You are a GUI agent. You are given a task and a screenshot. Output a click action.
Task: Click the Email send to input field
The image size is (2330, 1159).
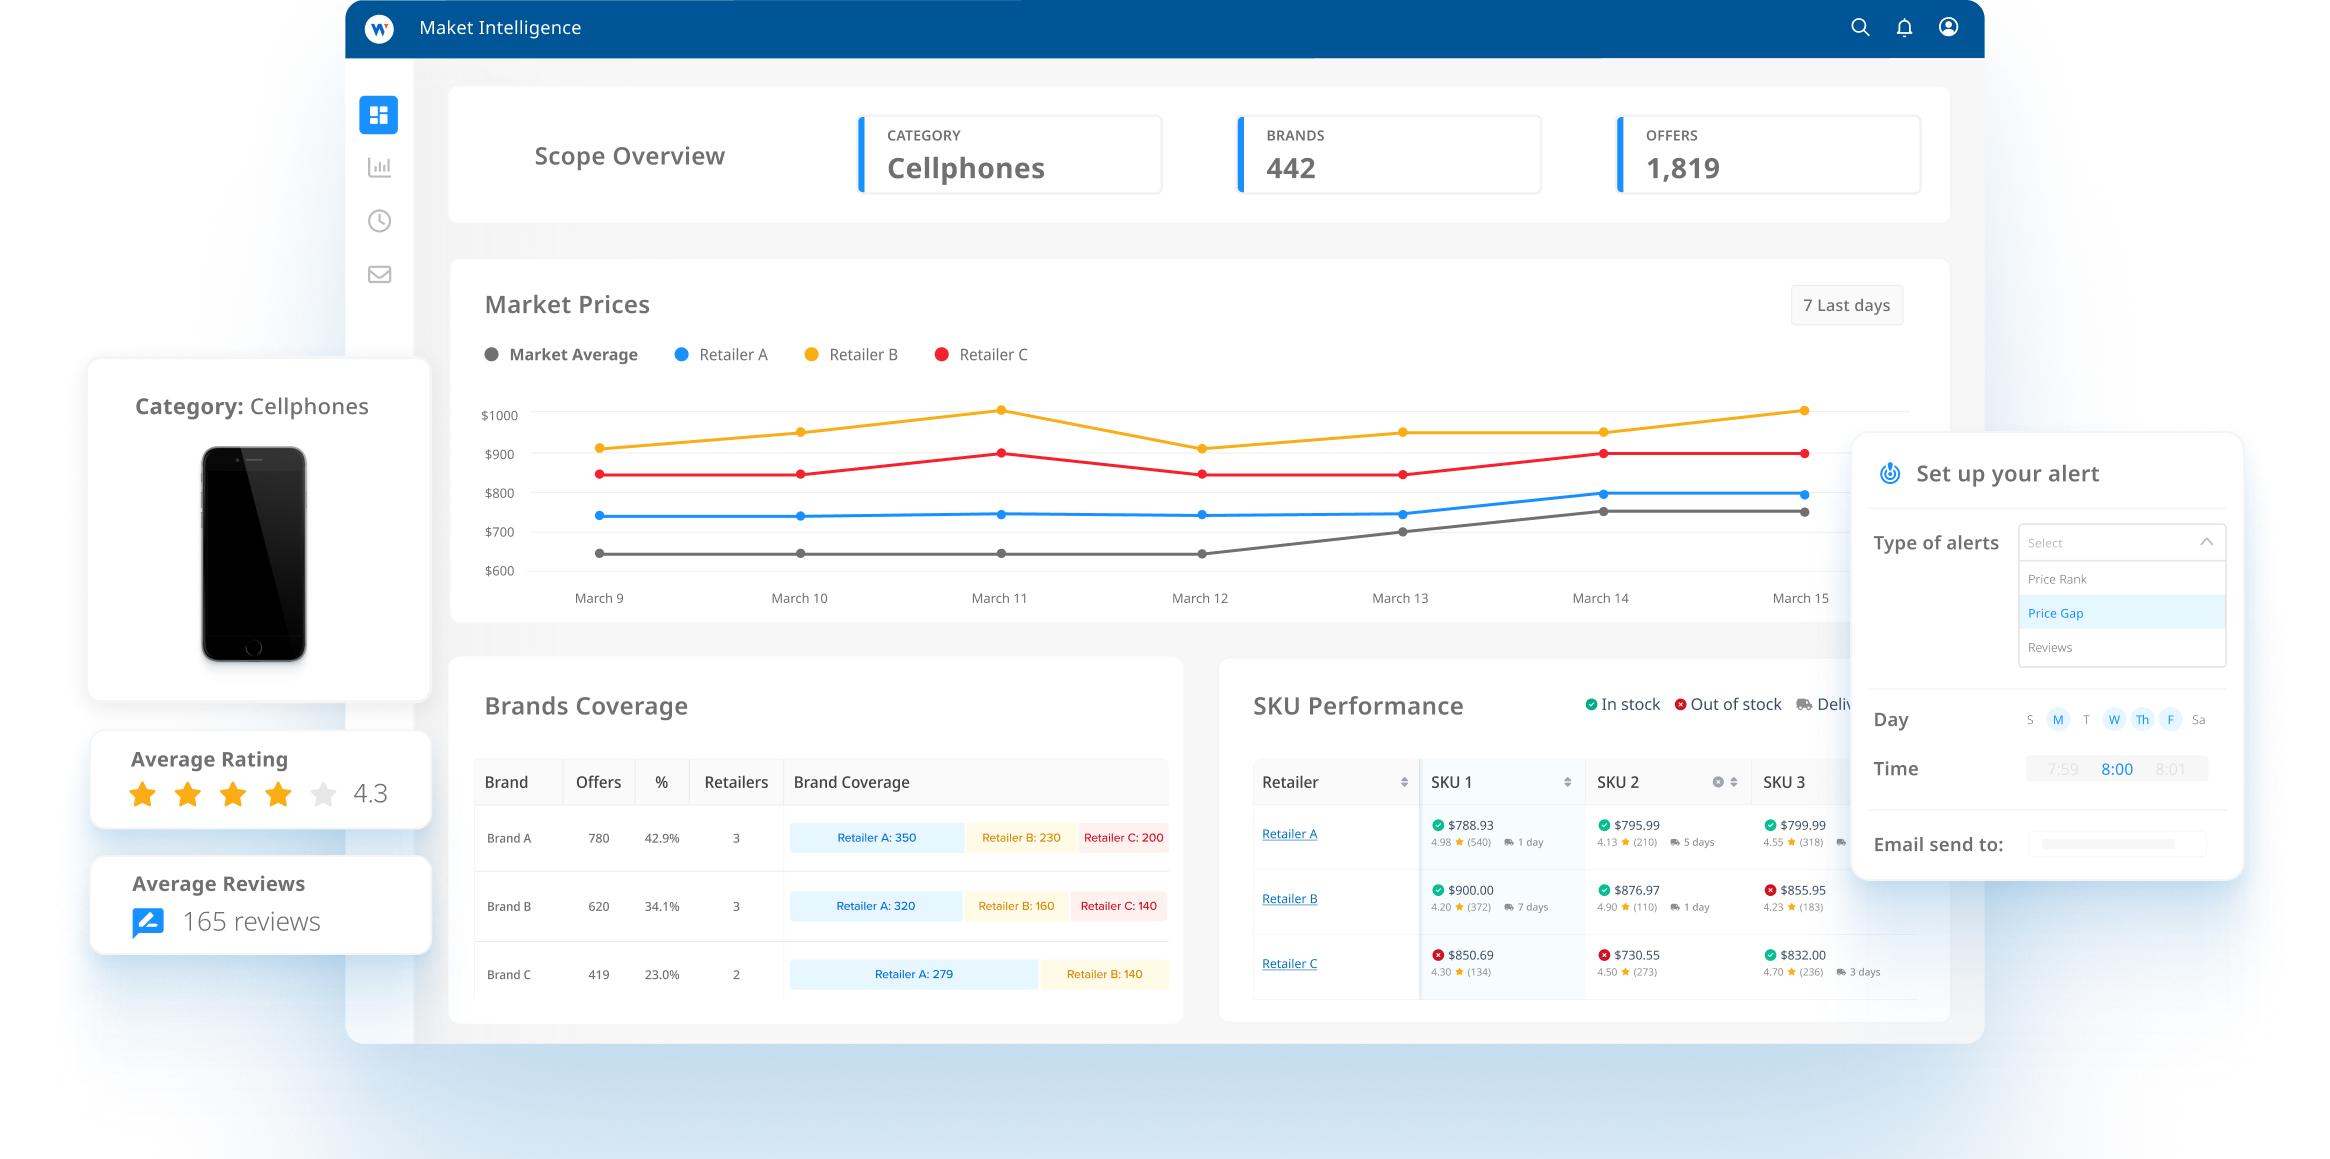point(2116,844)
